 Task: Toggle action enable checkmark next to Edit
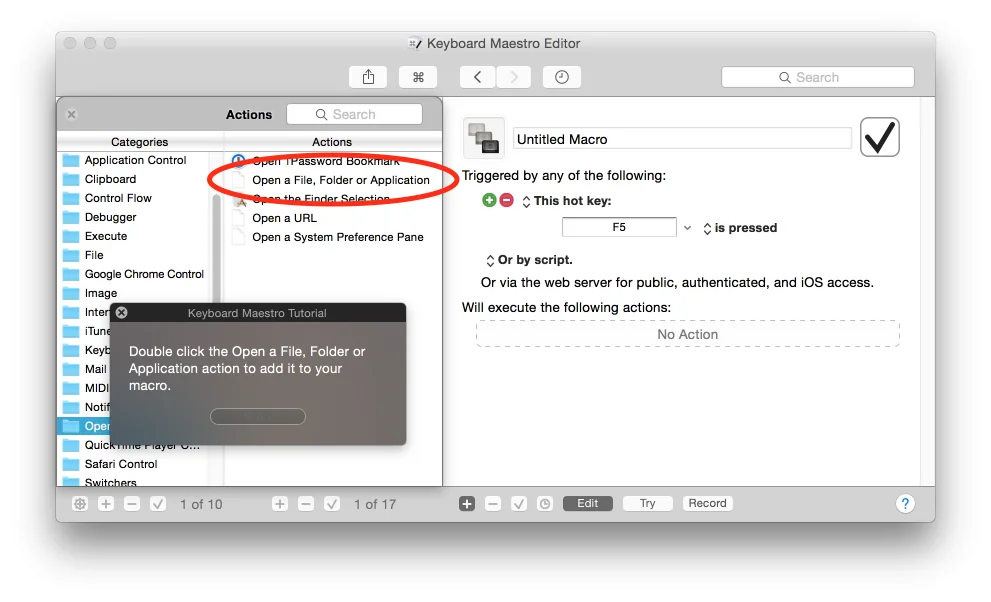pyautogui.click(x=519, y=503)
